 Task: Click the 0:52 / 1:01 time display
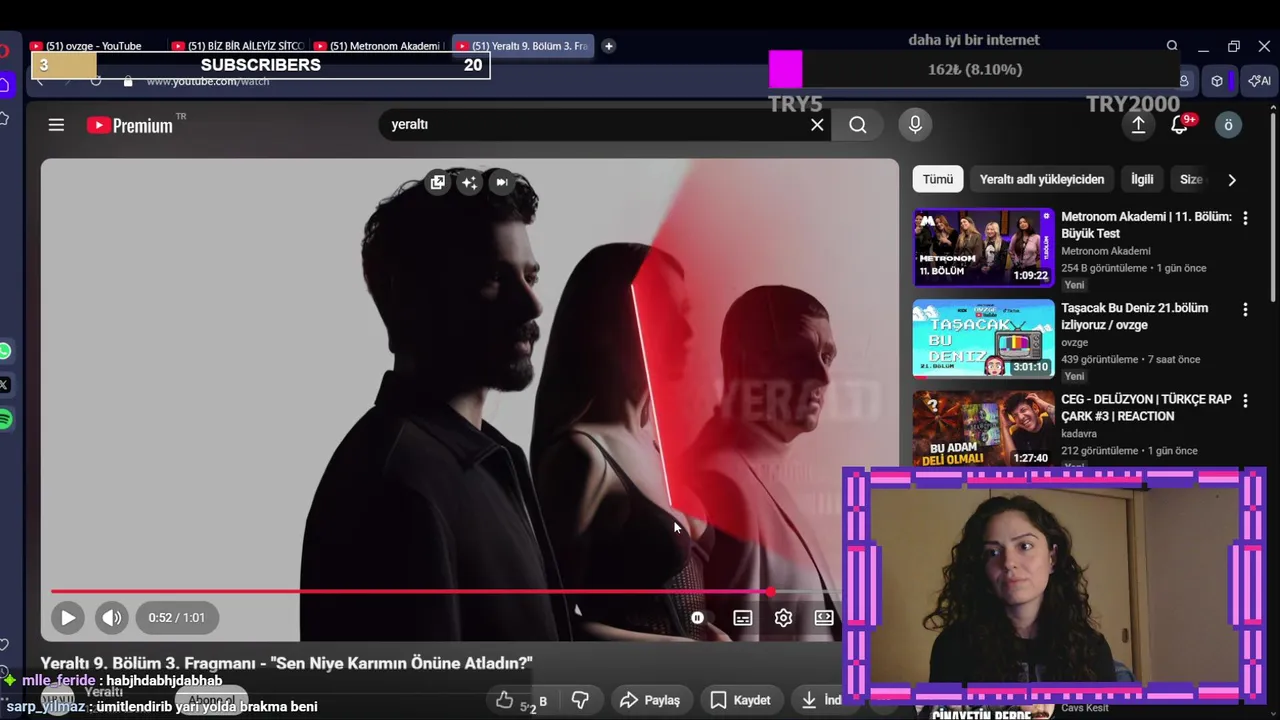[x=177, y=618]
